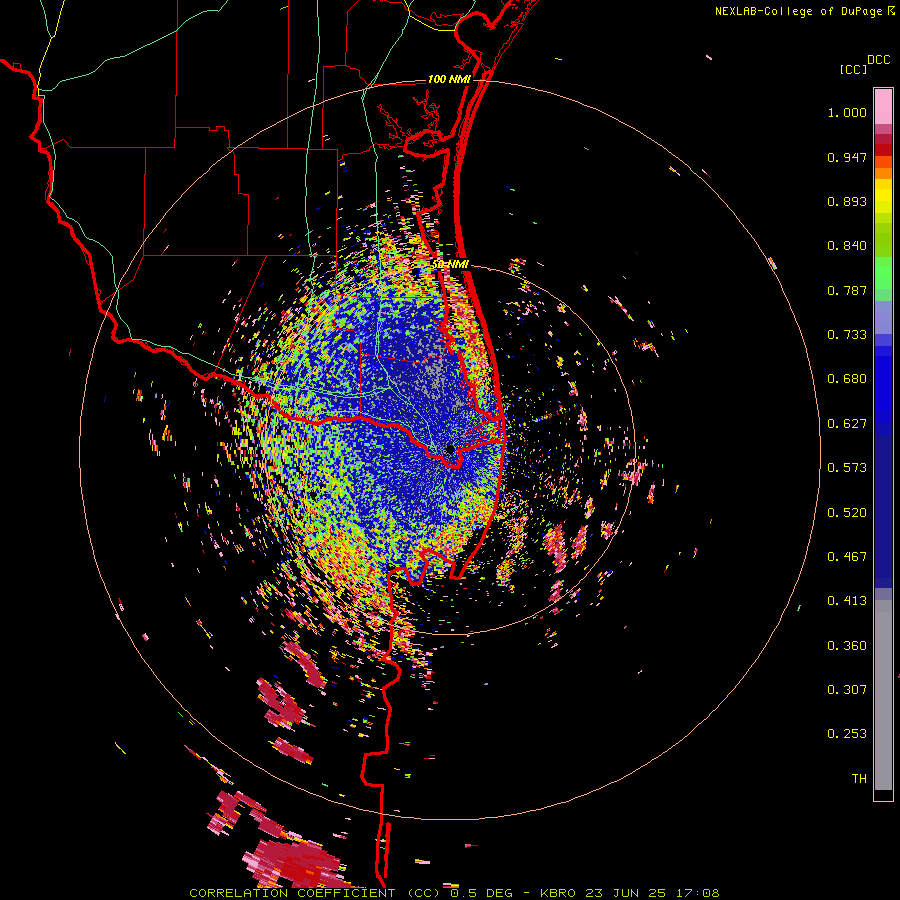Click the TH threshold label
The height and width of the screenshot is (900, 900).
point(859,779)
